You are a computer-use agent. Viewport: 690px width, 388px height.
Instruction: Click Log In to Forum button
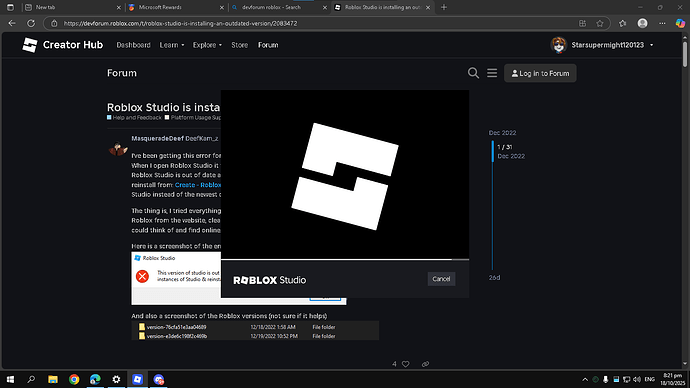point(540,73)
